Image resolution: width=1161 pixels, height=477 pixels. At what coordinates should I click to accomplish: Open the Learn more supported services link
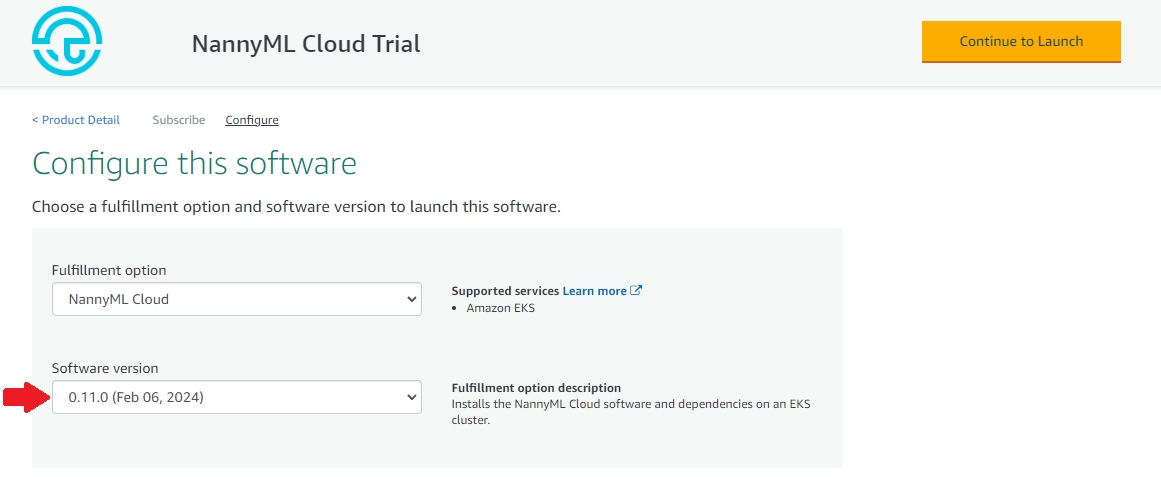594,291
